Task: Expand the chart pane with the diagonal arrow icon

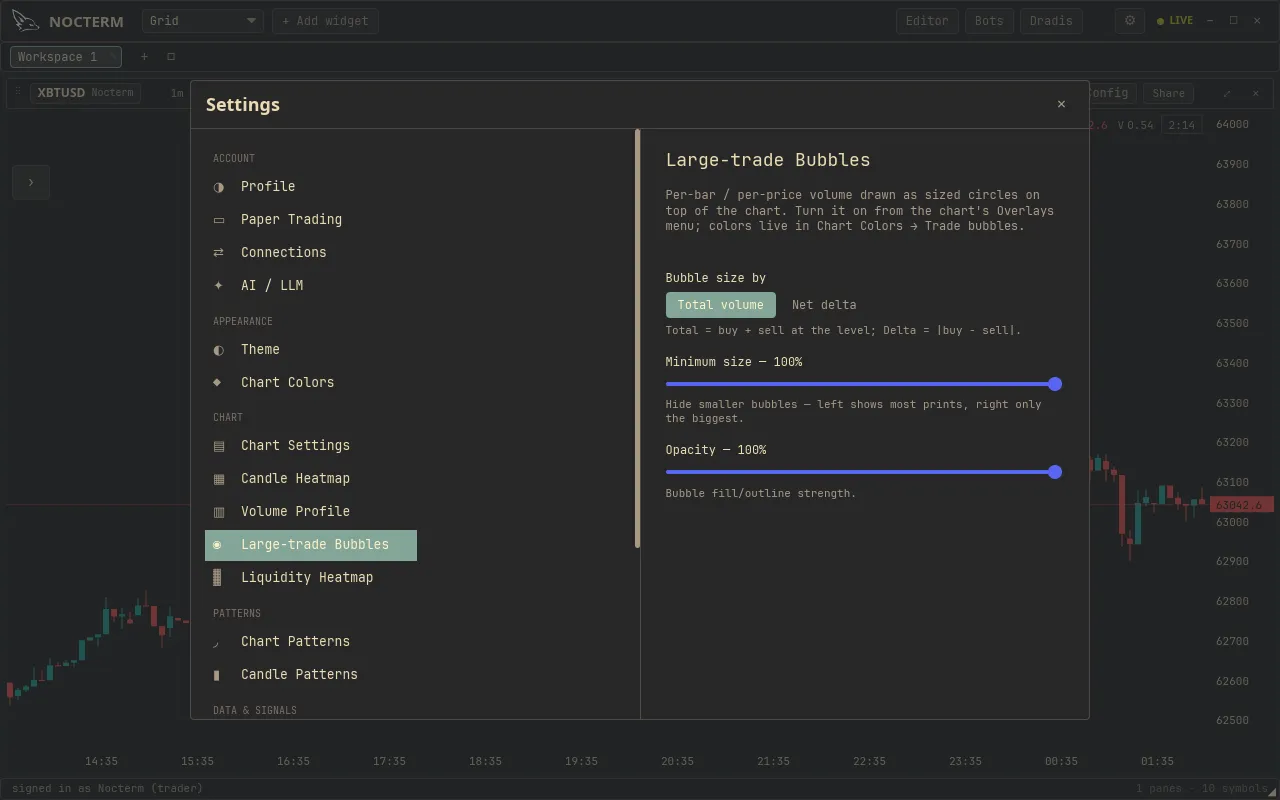Action: pos(1227,93)
